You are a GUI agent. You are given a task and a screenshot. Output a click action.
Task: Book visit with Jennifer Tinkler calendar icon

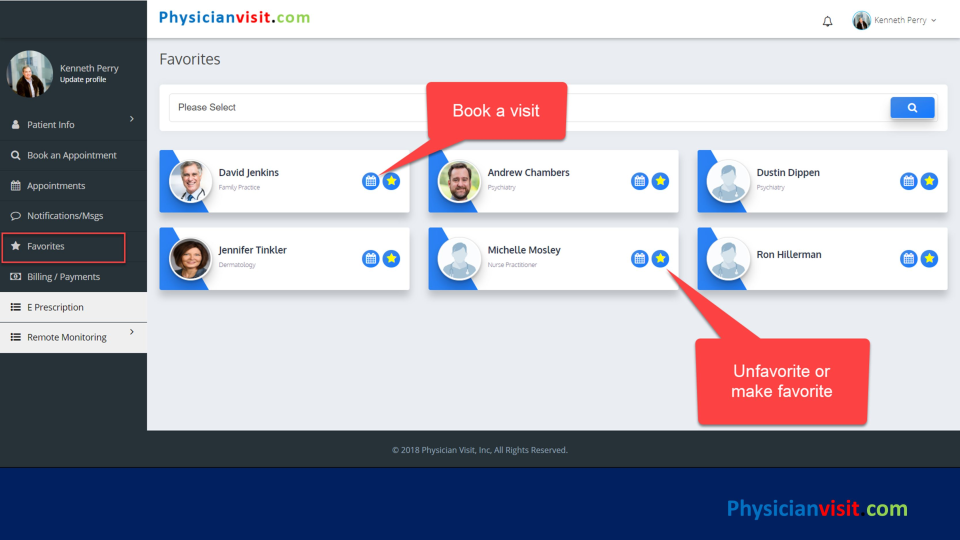370,258
